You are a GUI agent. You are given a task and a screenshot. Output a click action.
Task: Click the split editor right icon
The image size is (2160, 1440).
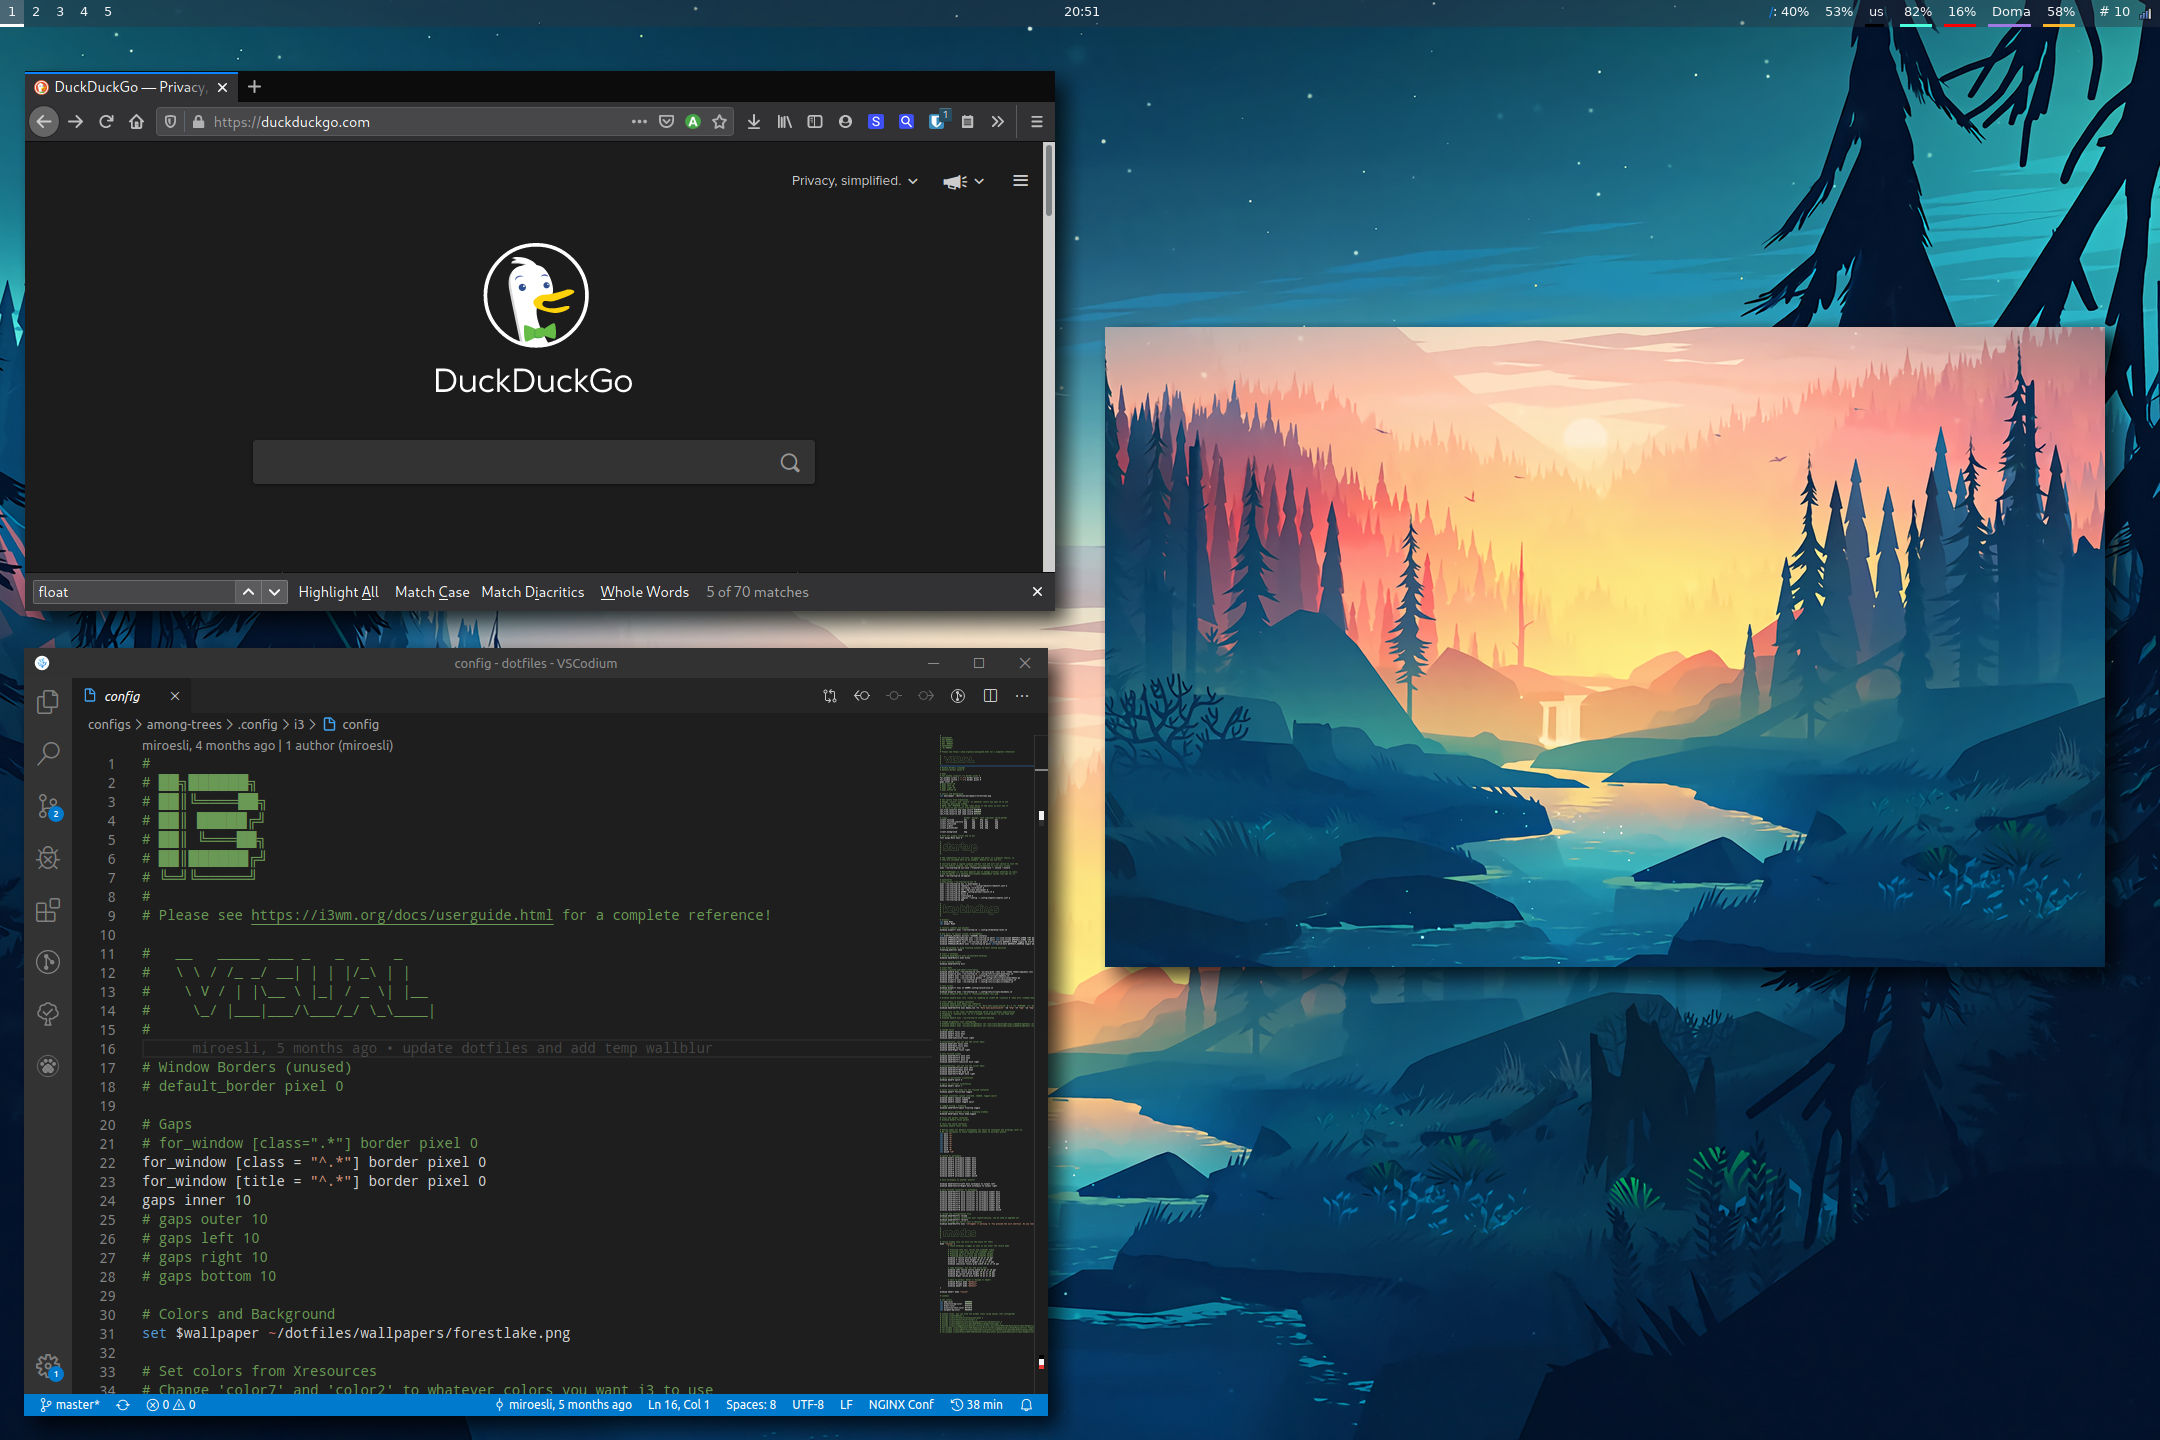pyautogui.click(x=990, y=696)
